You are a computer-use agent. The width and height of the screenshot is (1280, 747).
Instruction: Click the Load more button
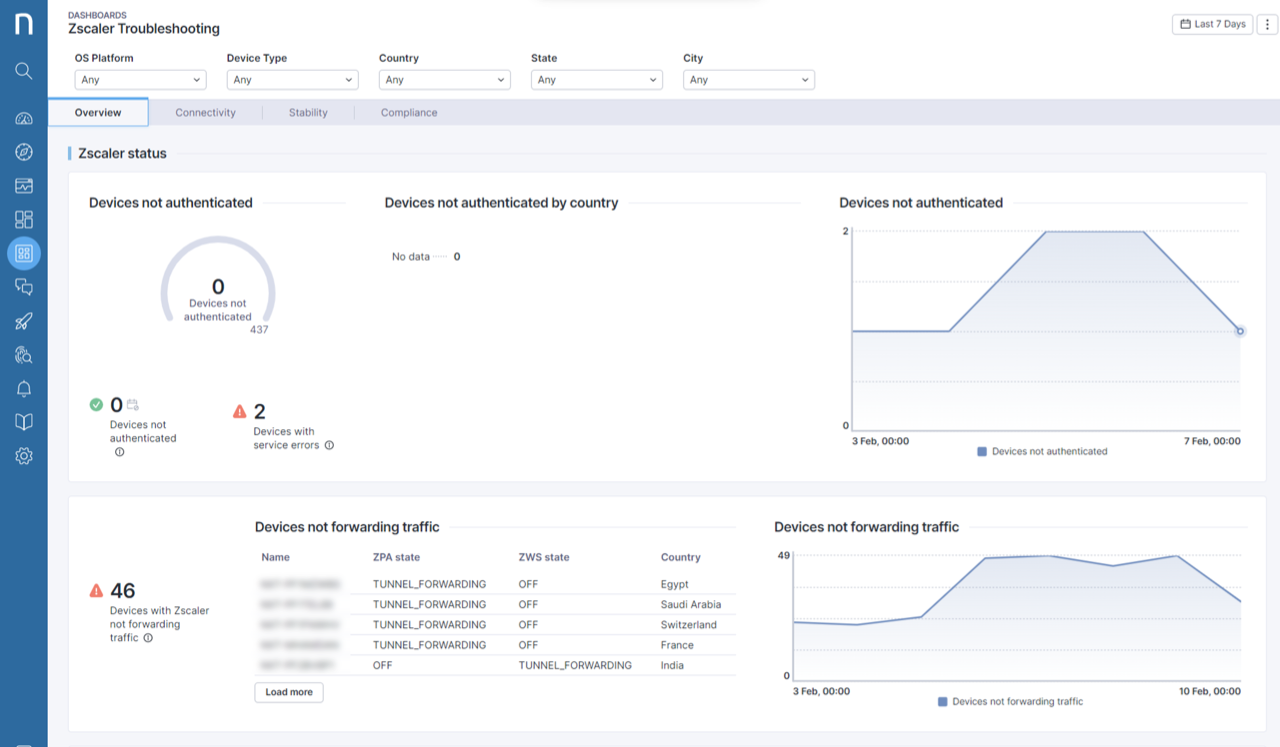[x=288, y=692]
